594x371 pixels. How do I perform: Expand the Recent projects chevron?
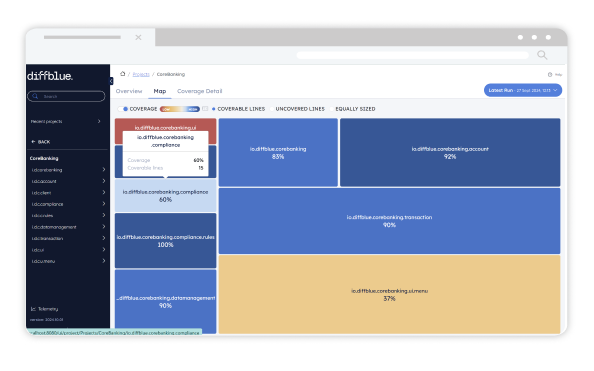pos(99,121)
